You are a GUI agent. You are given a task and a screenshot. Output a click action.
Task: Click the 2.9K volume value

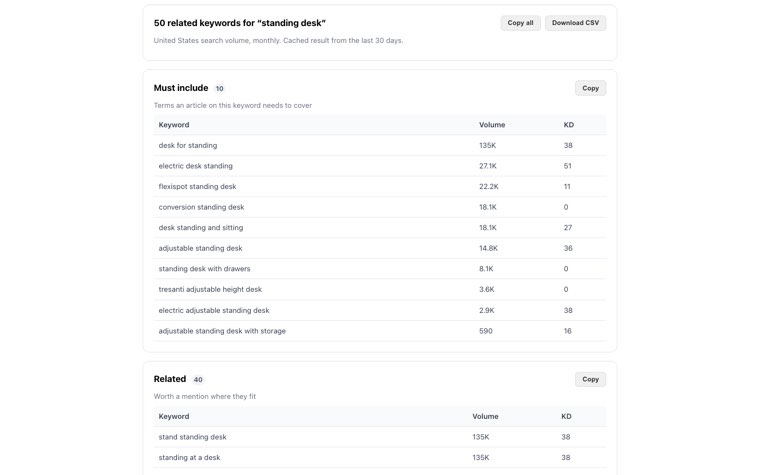(487, 311)
